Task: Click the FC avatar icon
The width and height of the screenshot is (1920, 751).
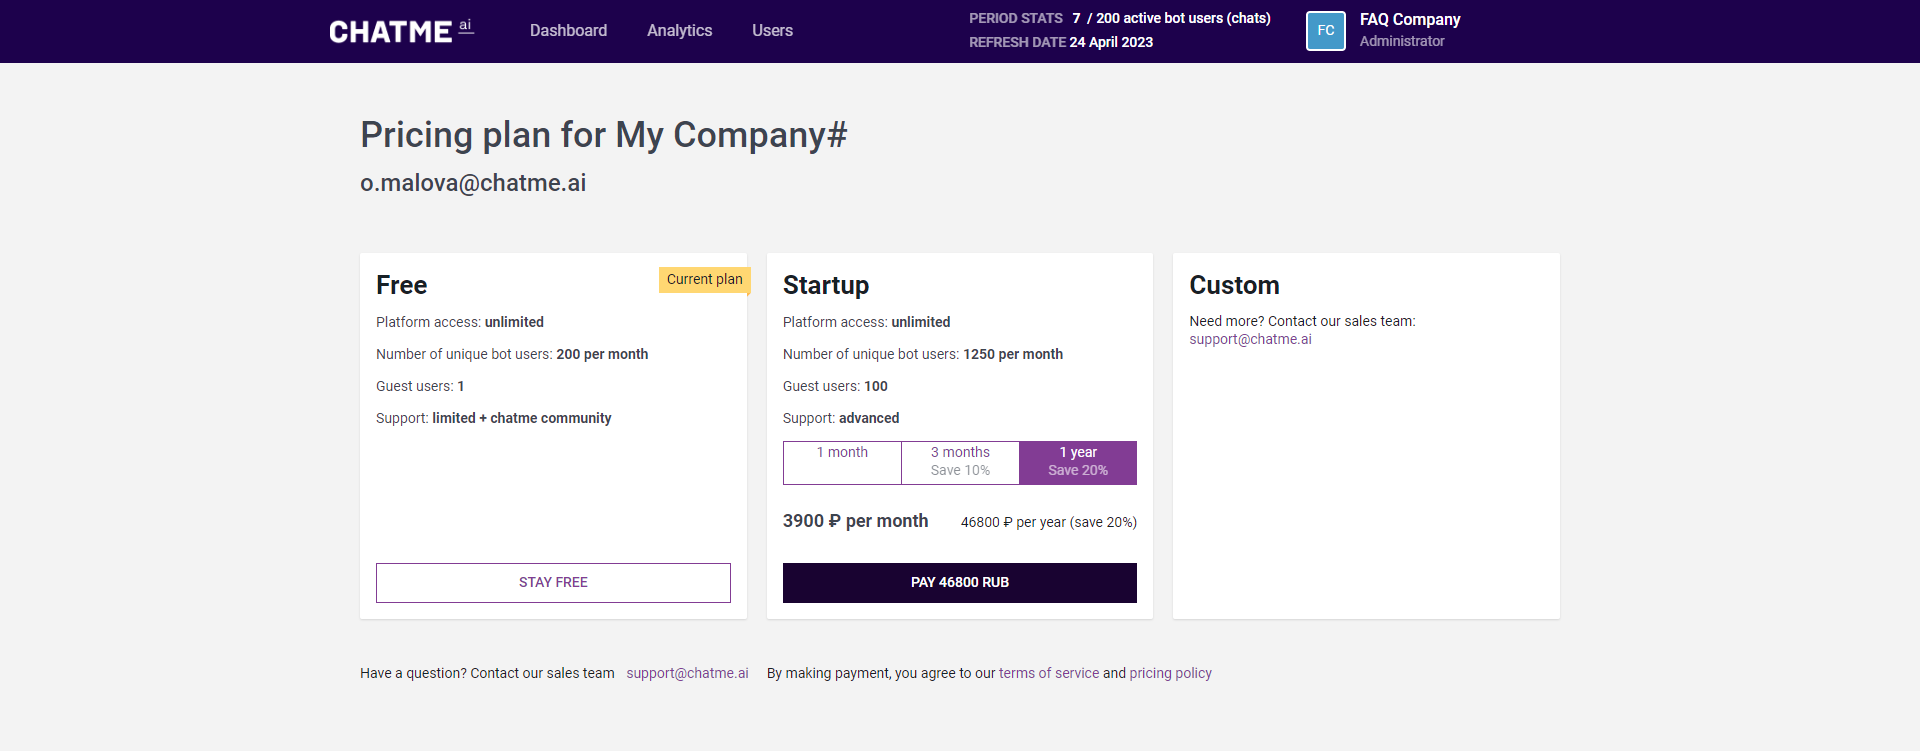Action: (x=1325, y=31)
